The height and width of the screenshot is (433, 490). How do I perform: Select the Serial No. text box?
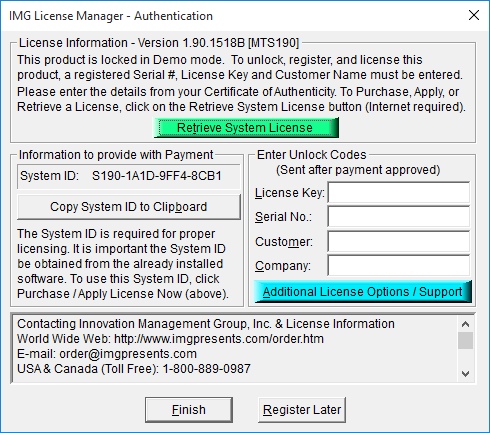(399, 217)
